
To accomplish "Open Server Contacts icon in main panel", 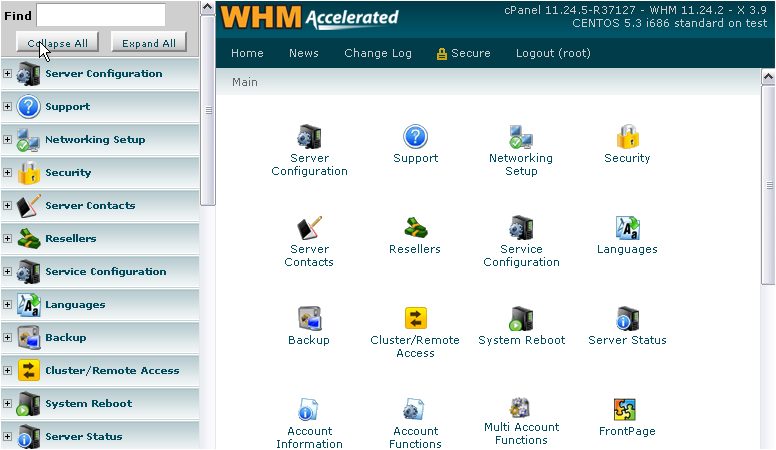I will 309,228.
